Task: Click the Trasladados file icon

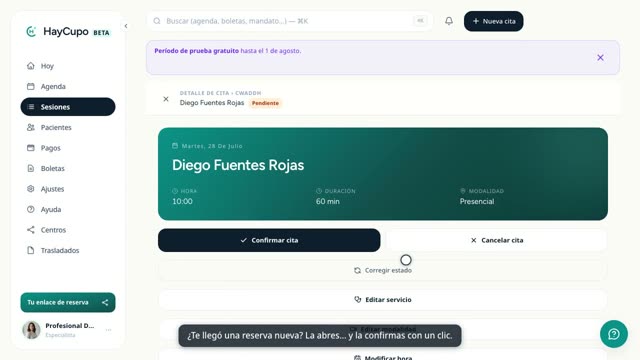Action: [31, 250]
